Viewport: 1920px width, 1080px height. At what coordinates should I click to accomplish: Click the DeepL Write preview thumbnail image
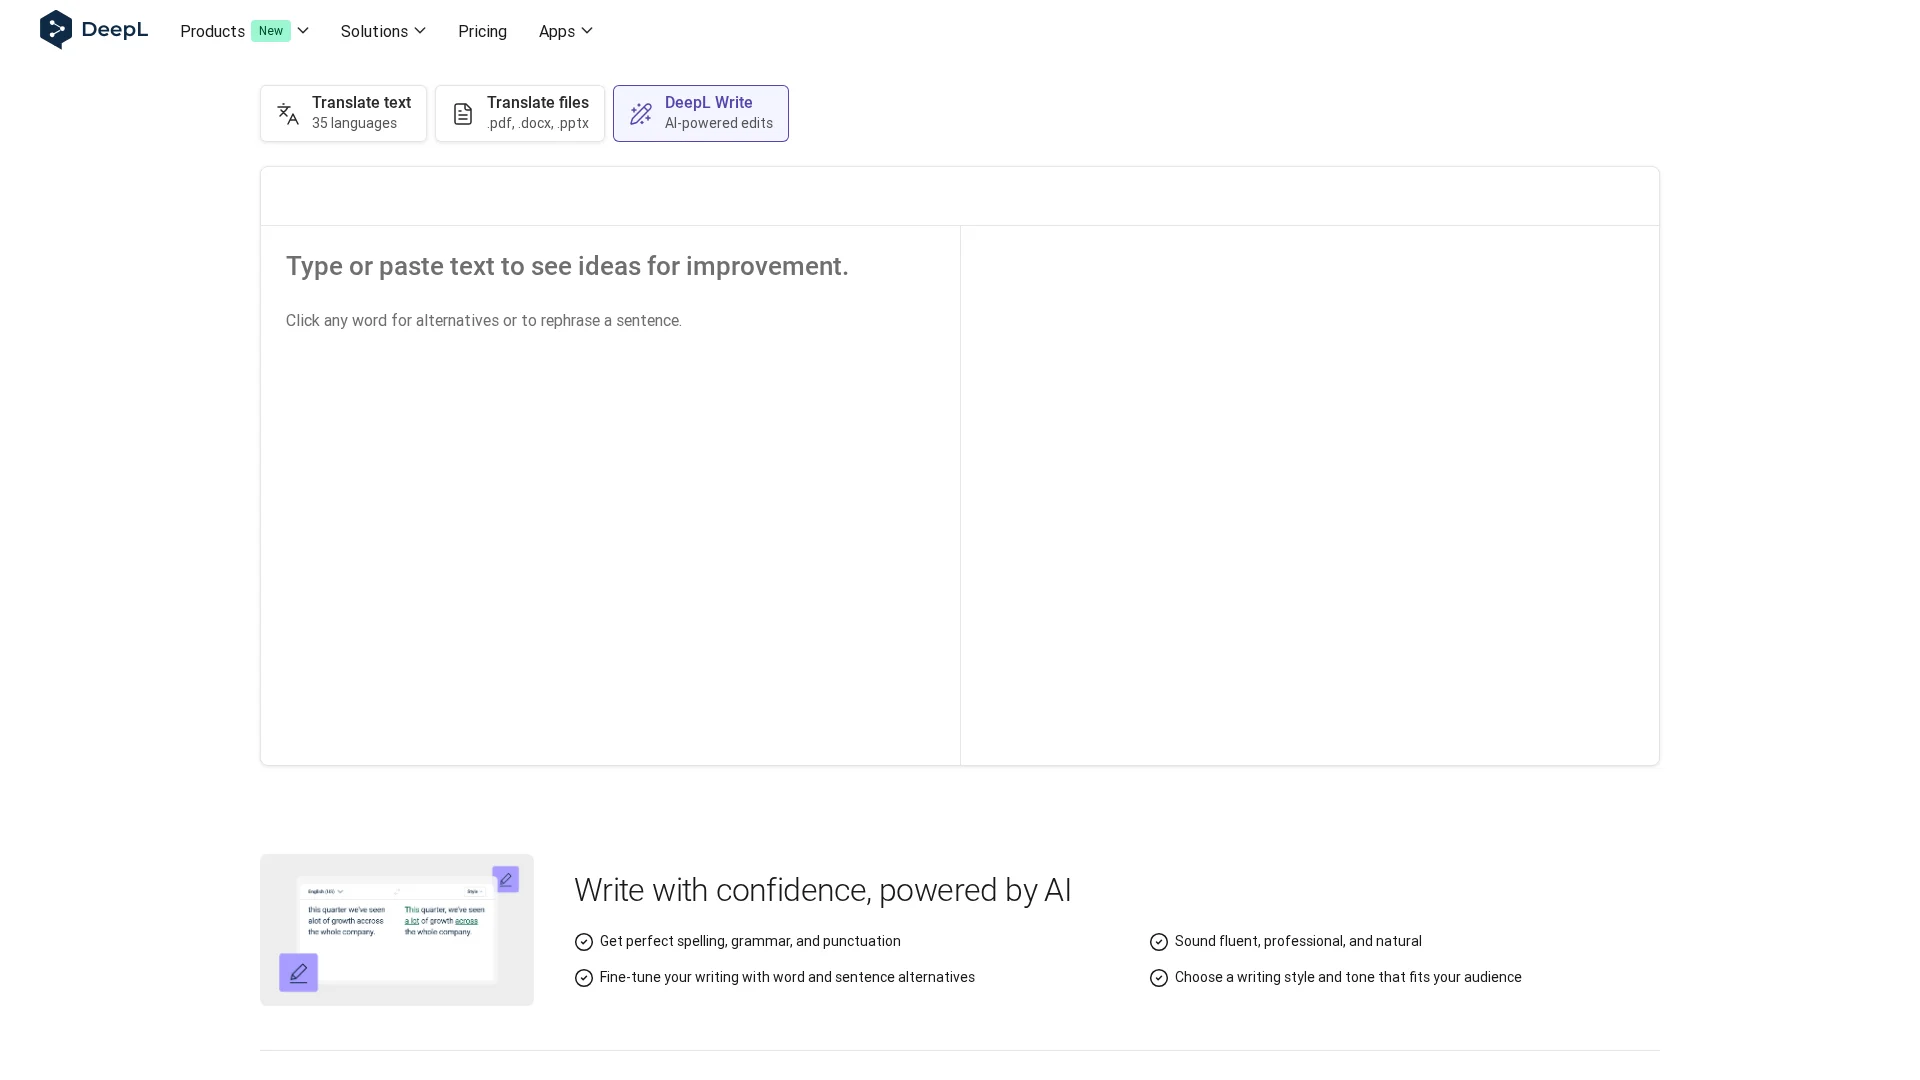[397, 930]
